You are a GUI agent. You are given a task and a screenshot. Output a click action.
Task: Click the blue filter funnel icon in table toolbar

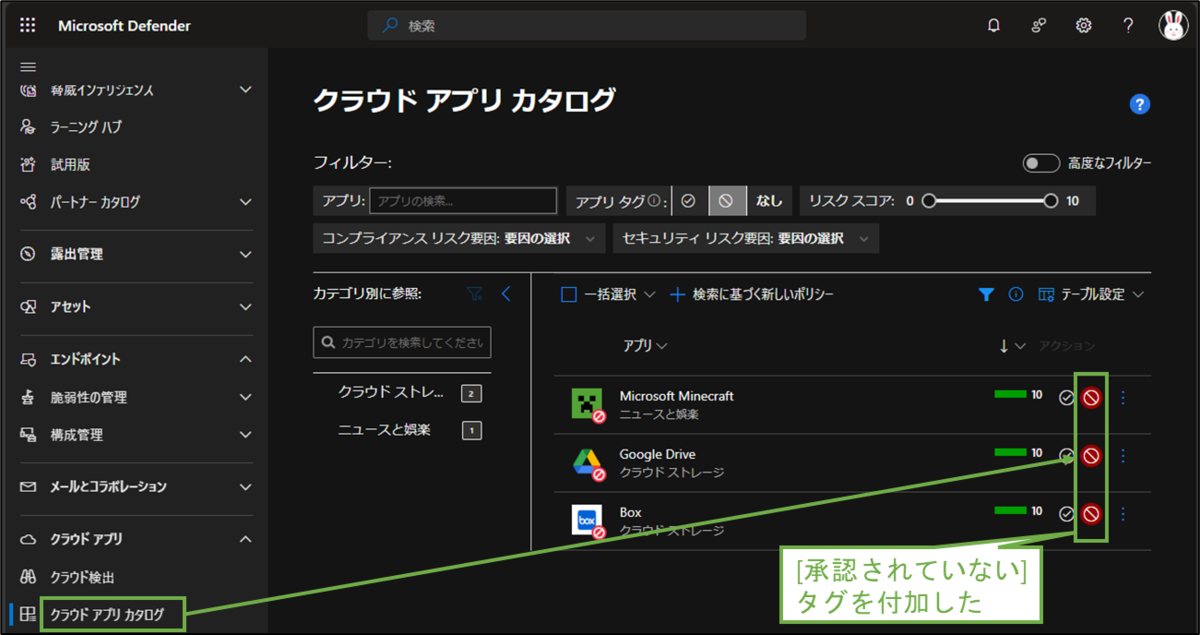point(986,294)
